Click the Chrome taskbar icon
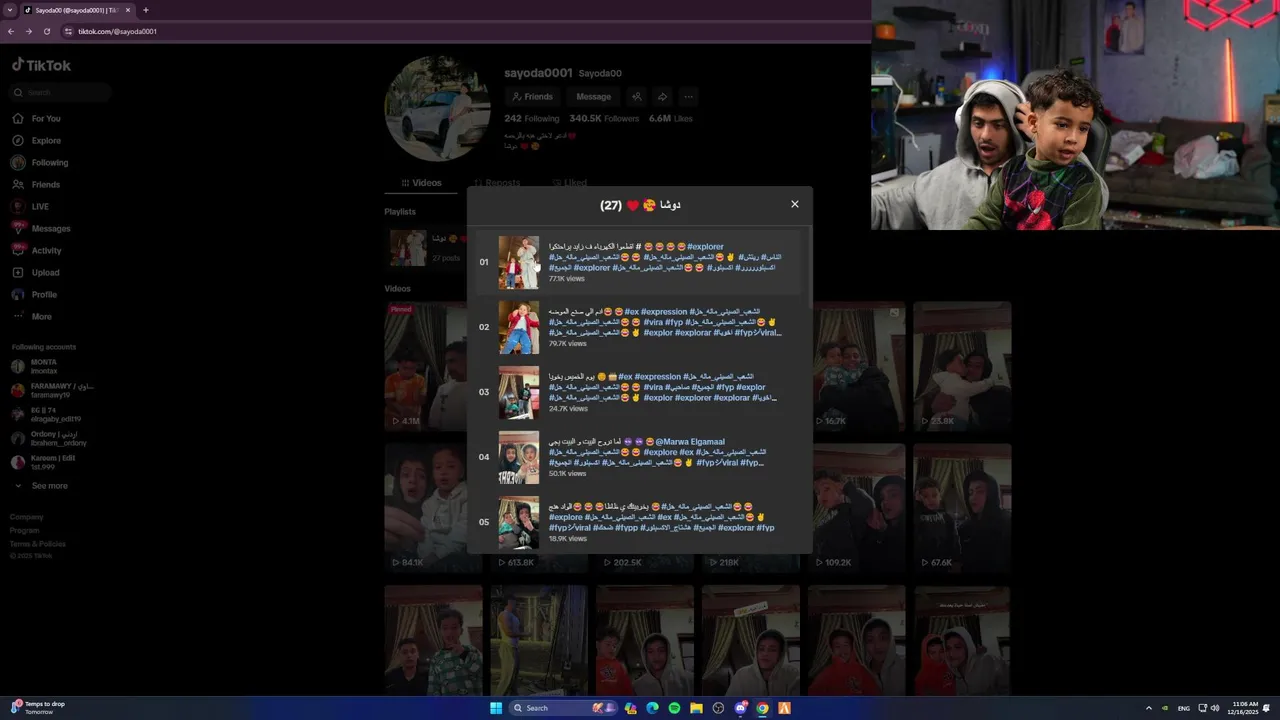The height and width of the screenshot is (720, 1280). point(763,708)
